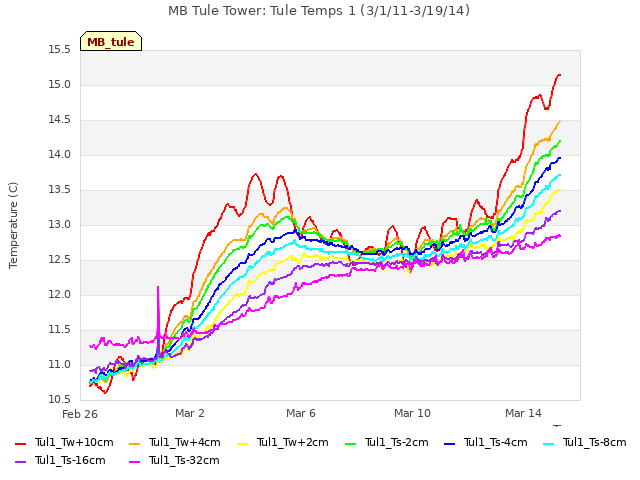Click the green Tul1_Ts-2cm legend swatch
The width and height of the screenshot is (640, 480).
(350, 443)
